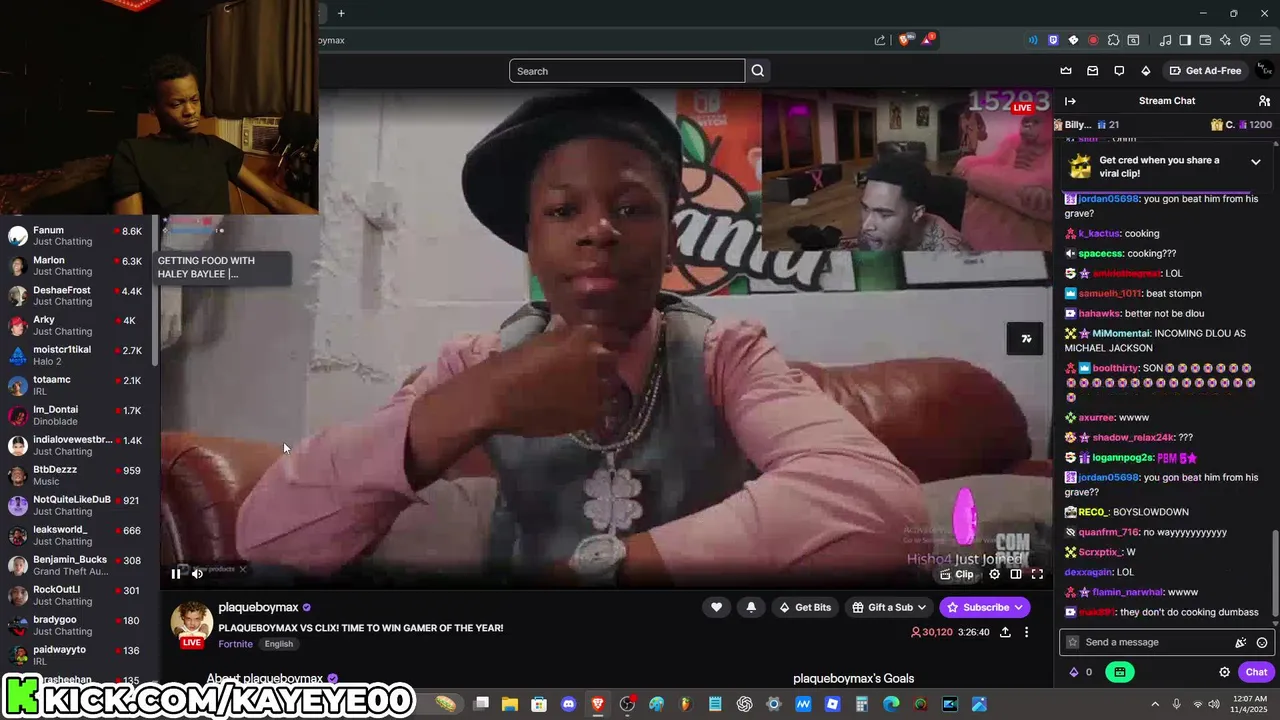Image resolution: width=1280 pixels, height=720 pixels.
Task: Open the Subscribe dropdown button
Action: [985, 607]
